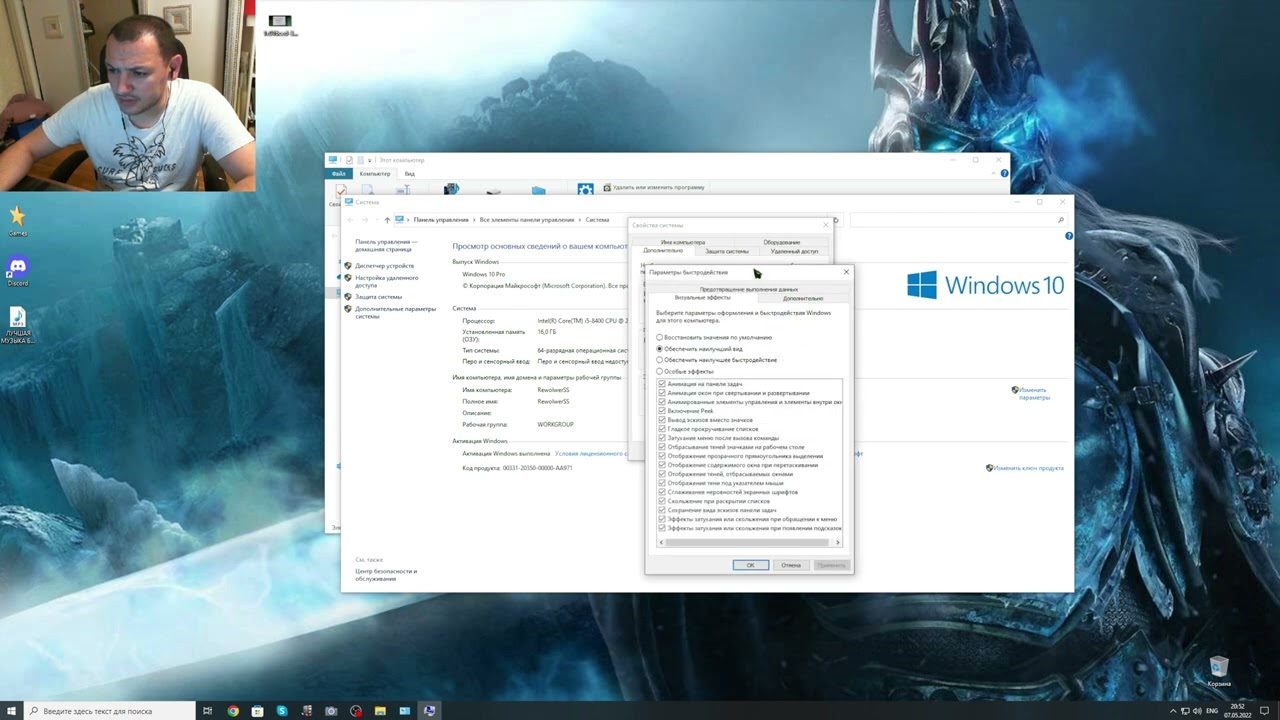1280x720 pixels.
Task: Open Chrome from the taskbar
Action: pyautogui.click(x=233, y=711)
